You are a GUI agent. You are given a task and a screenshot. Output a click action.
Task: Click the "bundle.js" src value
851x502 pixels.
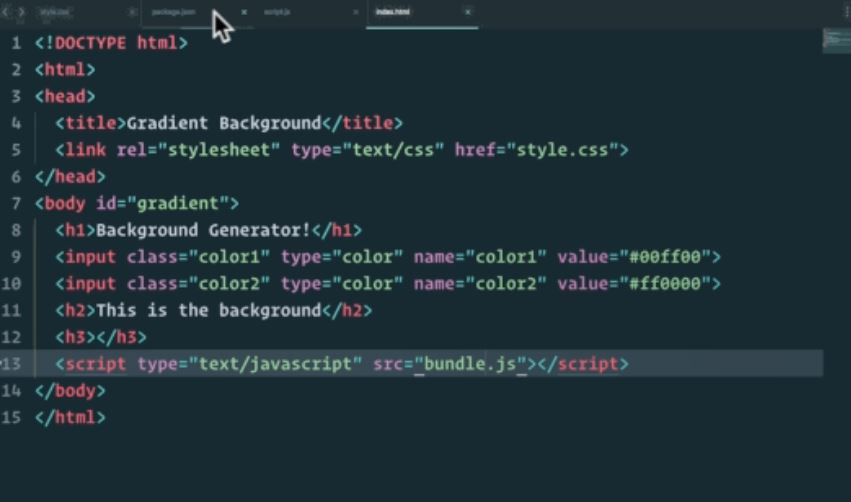click(470, 364)
